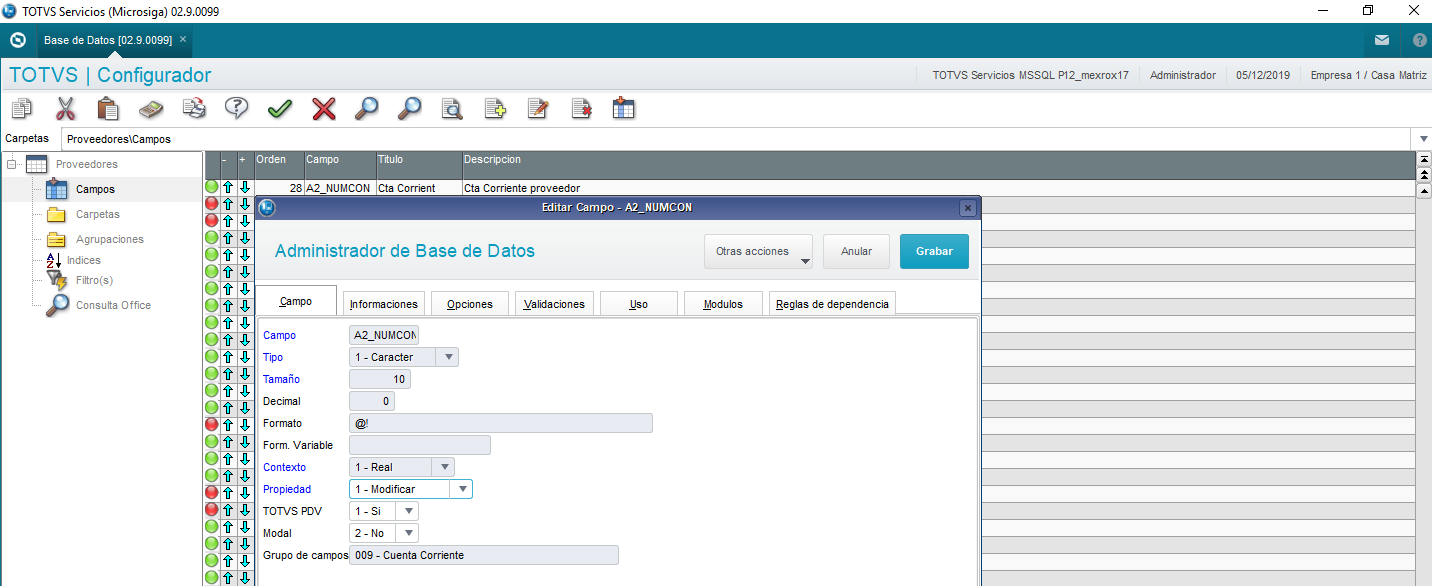Open the Reglas de dependencia tab

click(832, 304)
